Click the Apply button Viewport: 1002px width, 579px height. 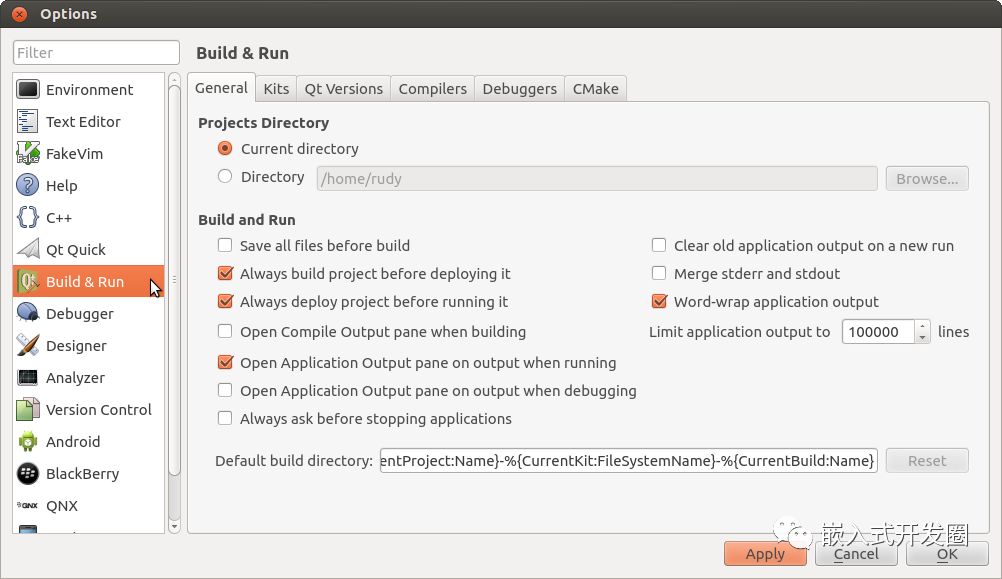click(765, 553)
